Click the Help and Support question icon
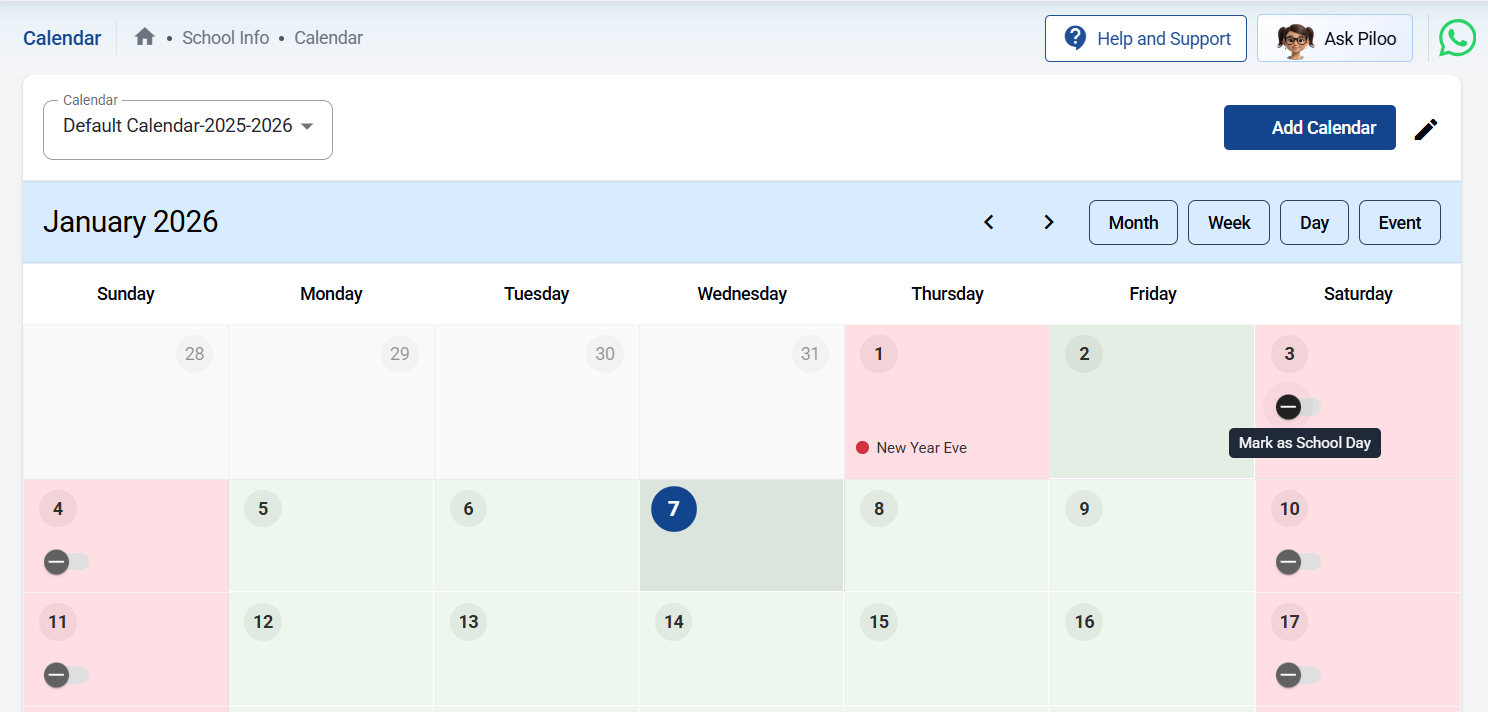This screenshot has width=1488, height=712. tap(1075, 38)
